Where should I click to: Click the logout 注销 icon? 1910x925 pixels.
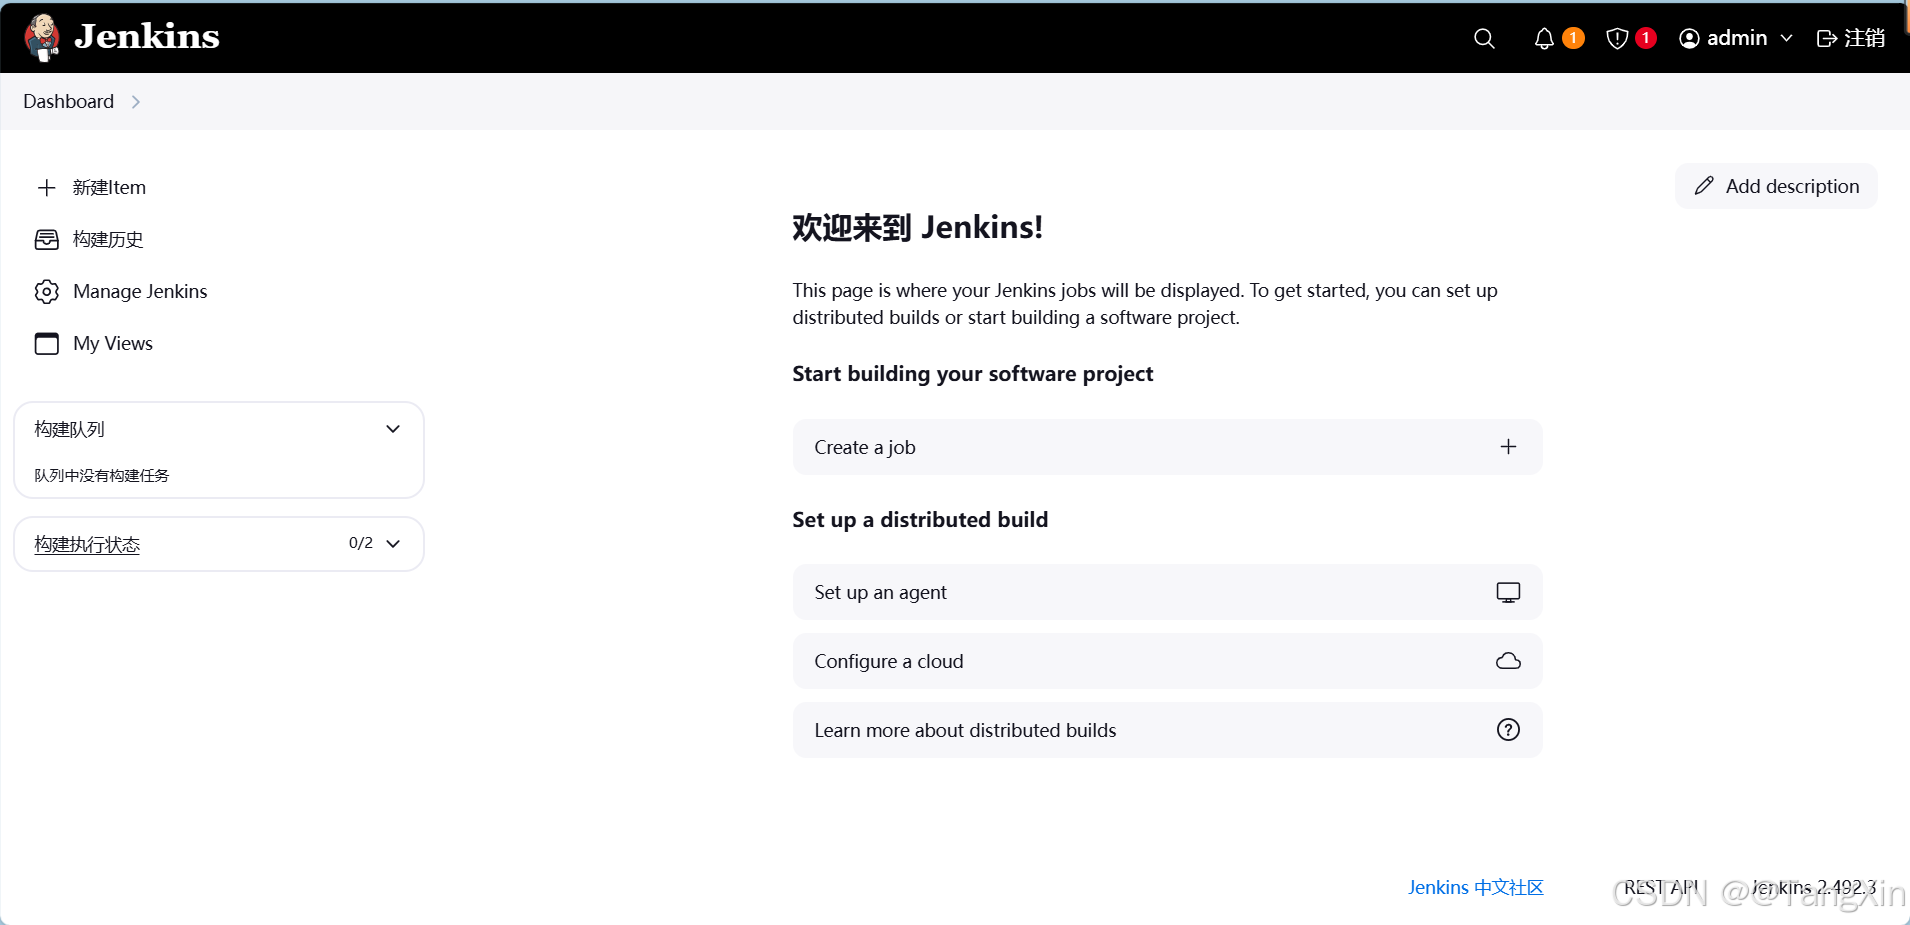tap(1827, 38)
